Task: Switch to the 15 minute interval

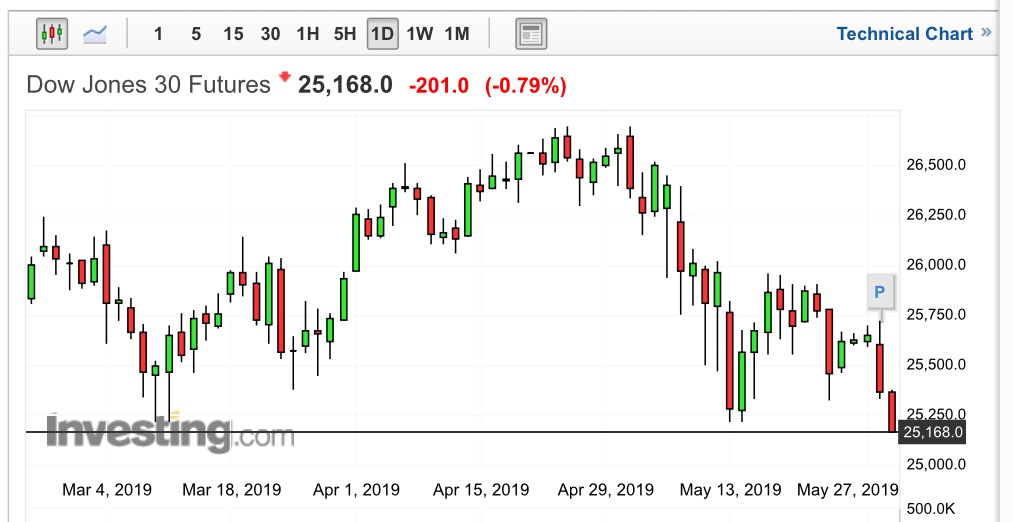Action: pyautogui.click(x=233, y=34)
